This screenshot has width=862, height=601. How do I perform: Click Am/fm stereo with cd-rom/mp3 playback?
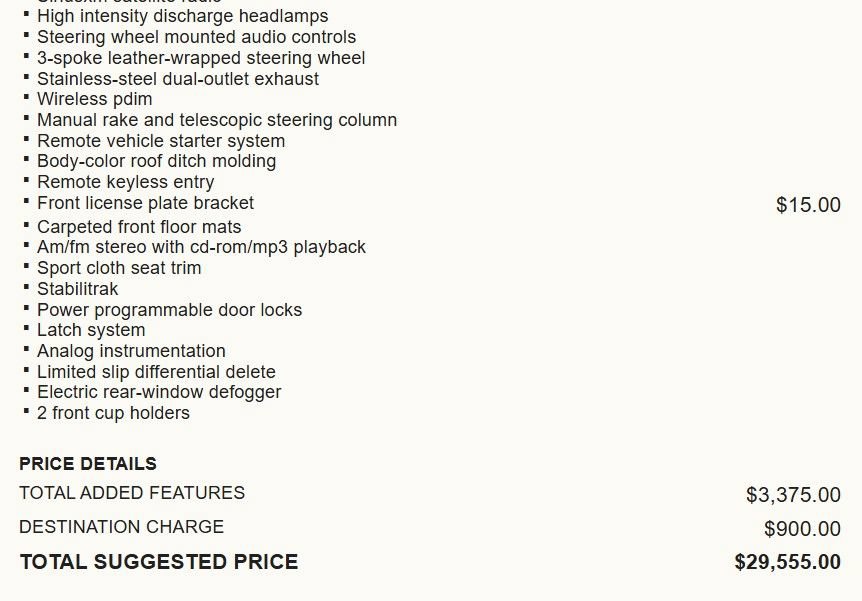[x=201, y=247]
